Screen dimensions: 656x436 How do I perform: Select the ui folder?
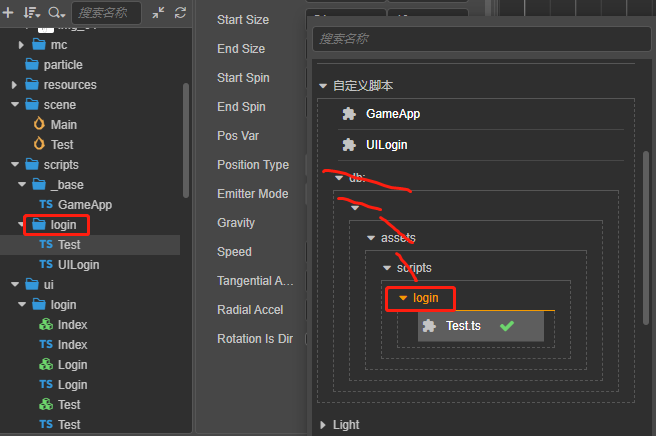tap(40, 285)
